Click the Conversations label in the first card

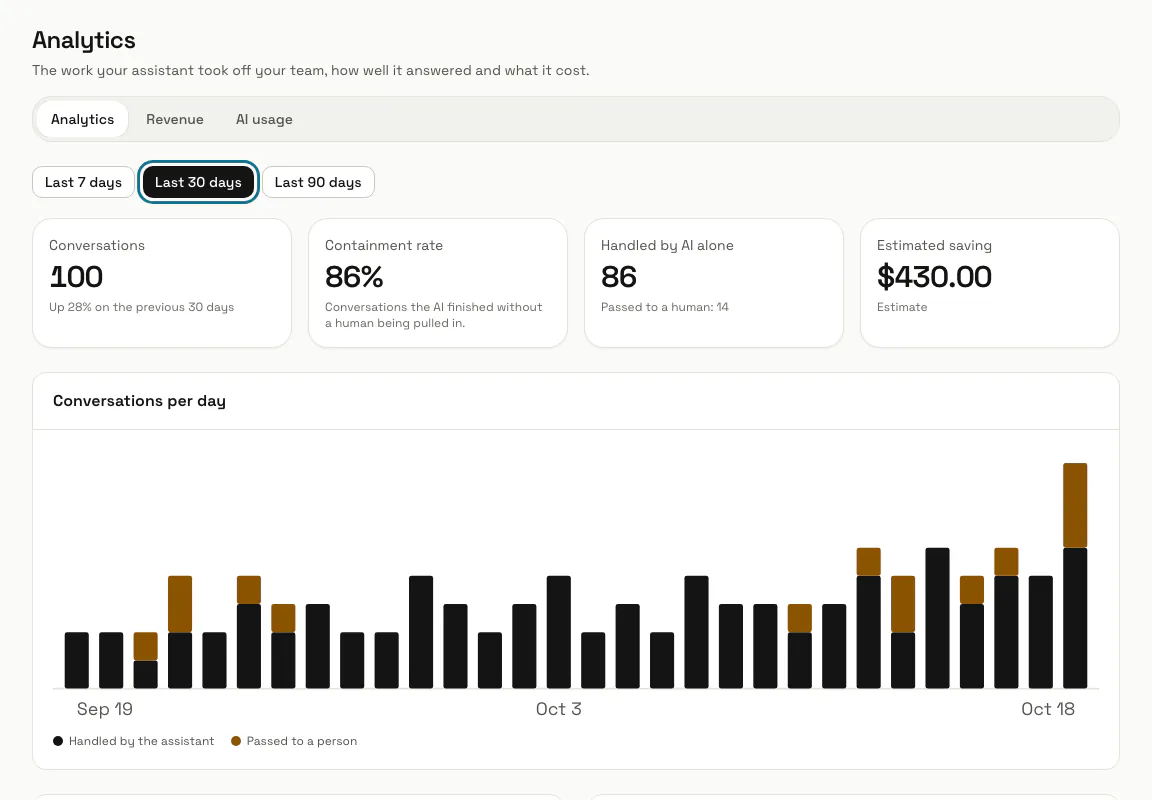97,245
